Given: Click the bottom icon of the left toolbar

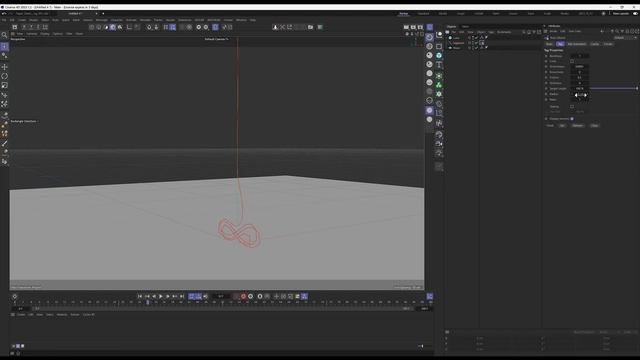Looking at the screenshot, I should click(x=4, y=162).
